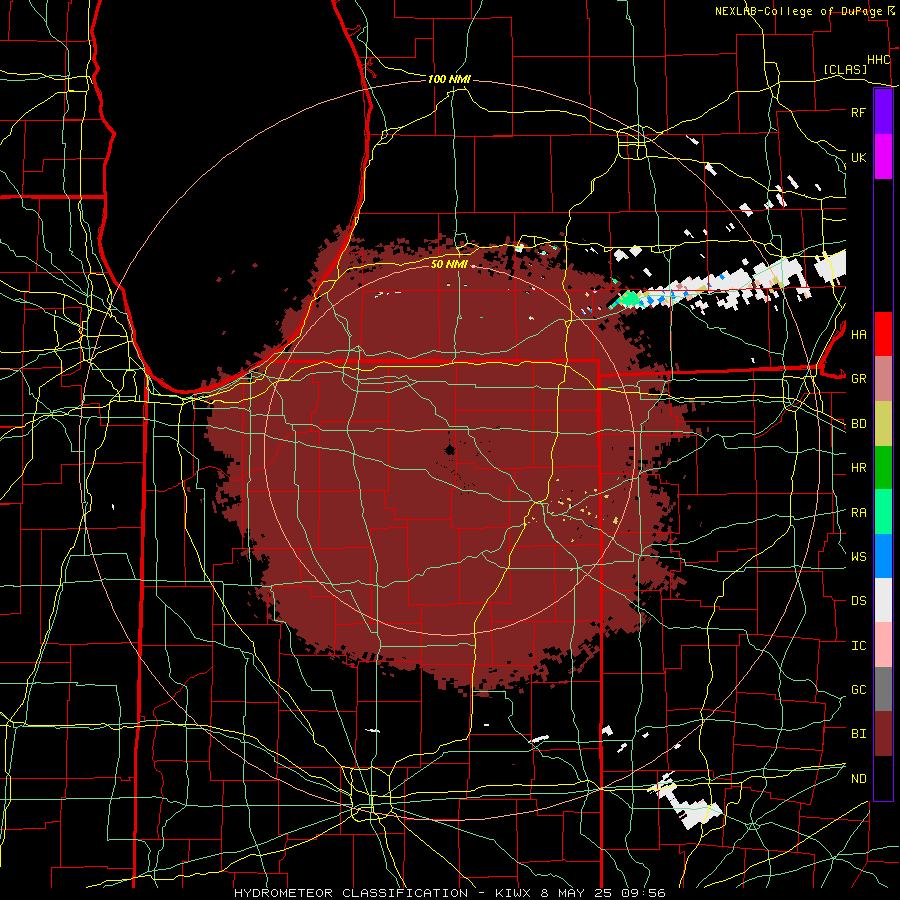Image resolution: width=900 pixels, height=900 pixels.
Task: Click the DS legend label
Action: (858, 600)
